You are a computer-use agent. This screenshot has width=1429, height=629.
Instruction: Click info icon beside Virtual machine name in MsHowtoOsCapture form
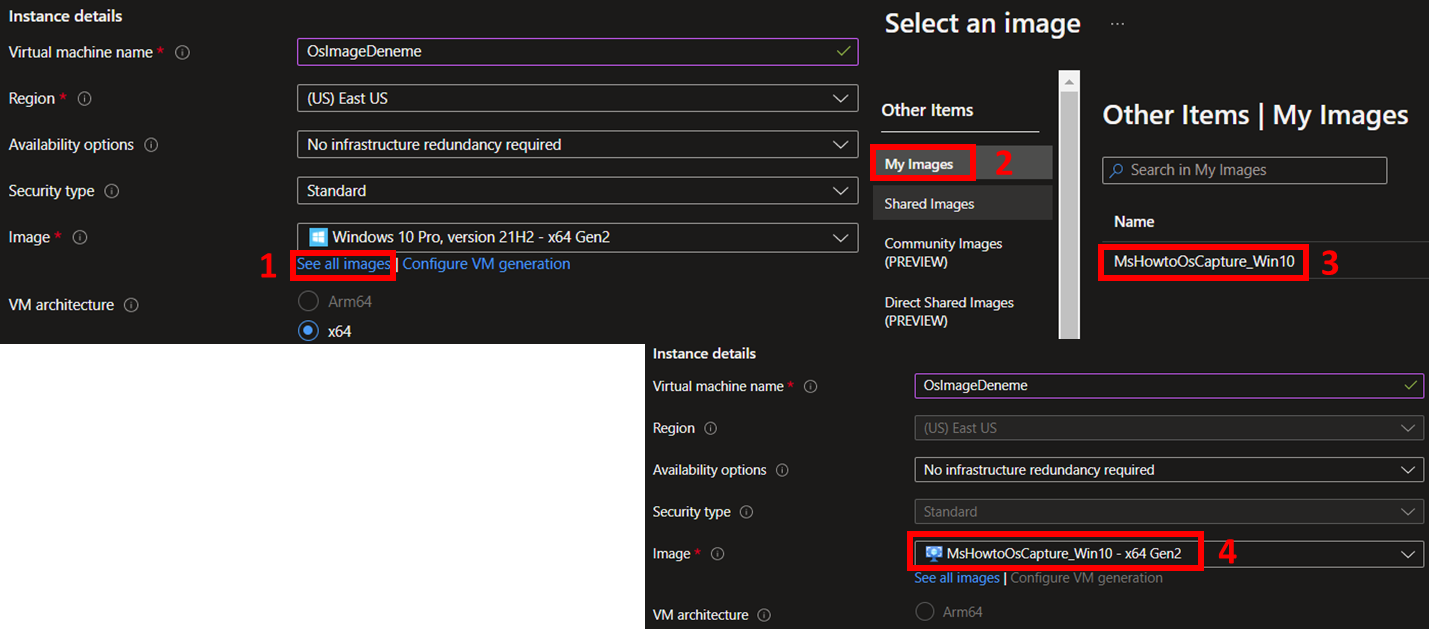point(811,386)
